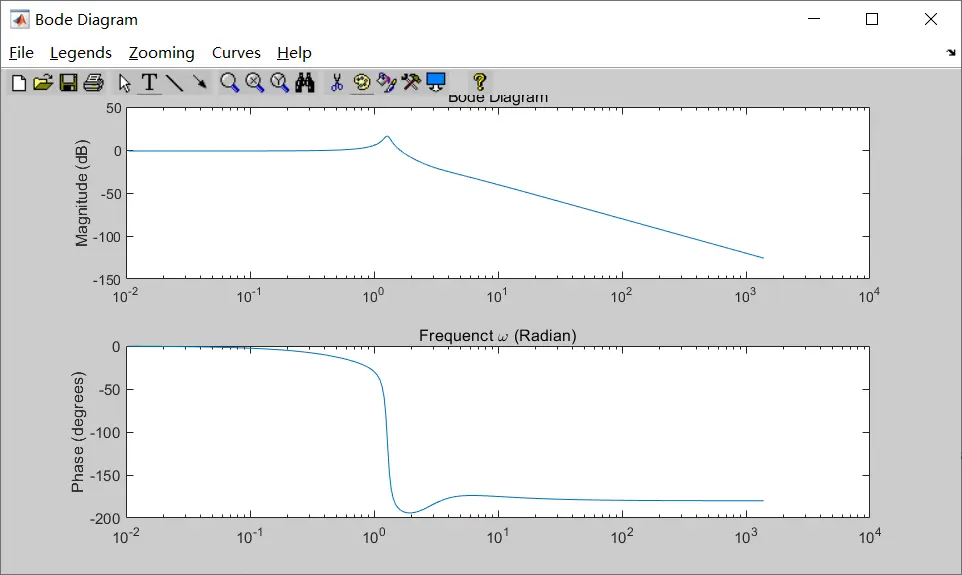This screenshot has width=962, height=575.
Task: Open the Legends menu
Action: [81, 53]
